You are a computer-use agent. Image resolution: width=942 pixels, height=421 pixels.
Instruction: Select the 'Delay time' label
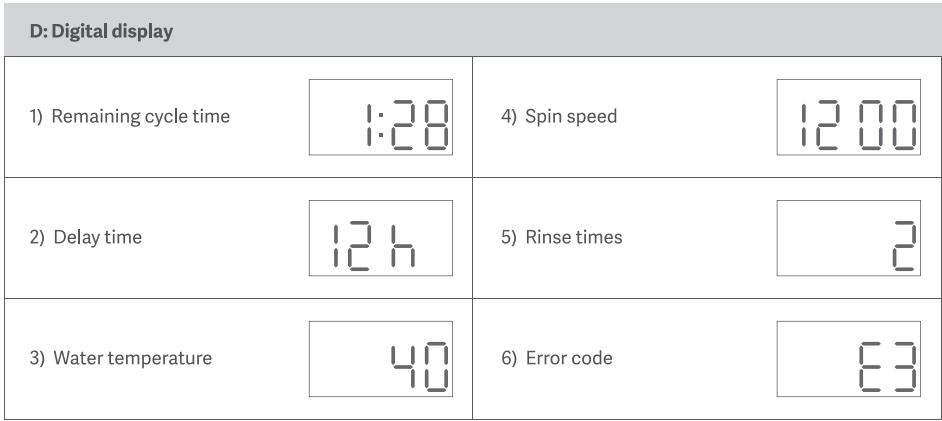point(98,237)
